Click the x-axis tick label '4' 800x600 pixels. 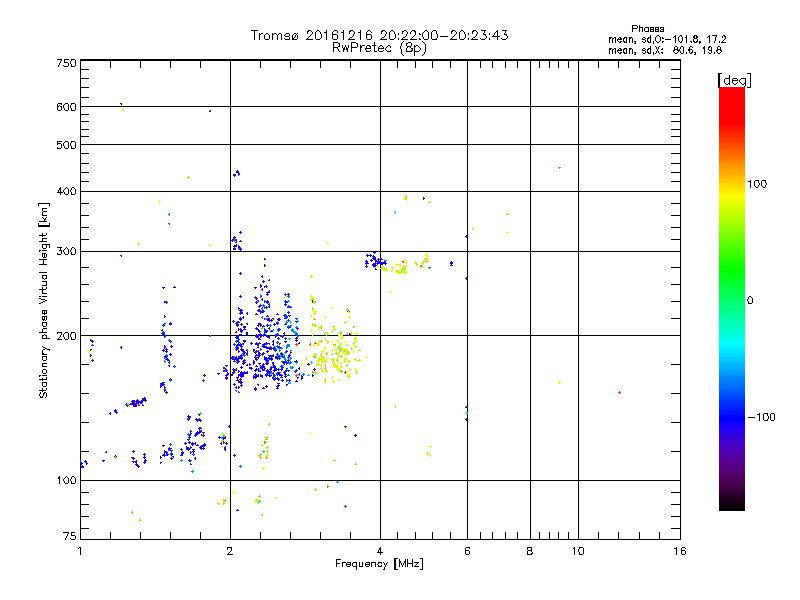tap(380, 551)
